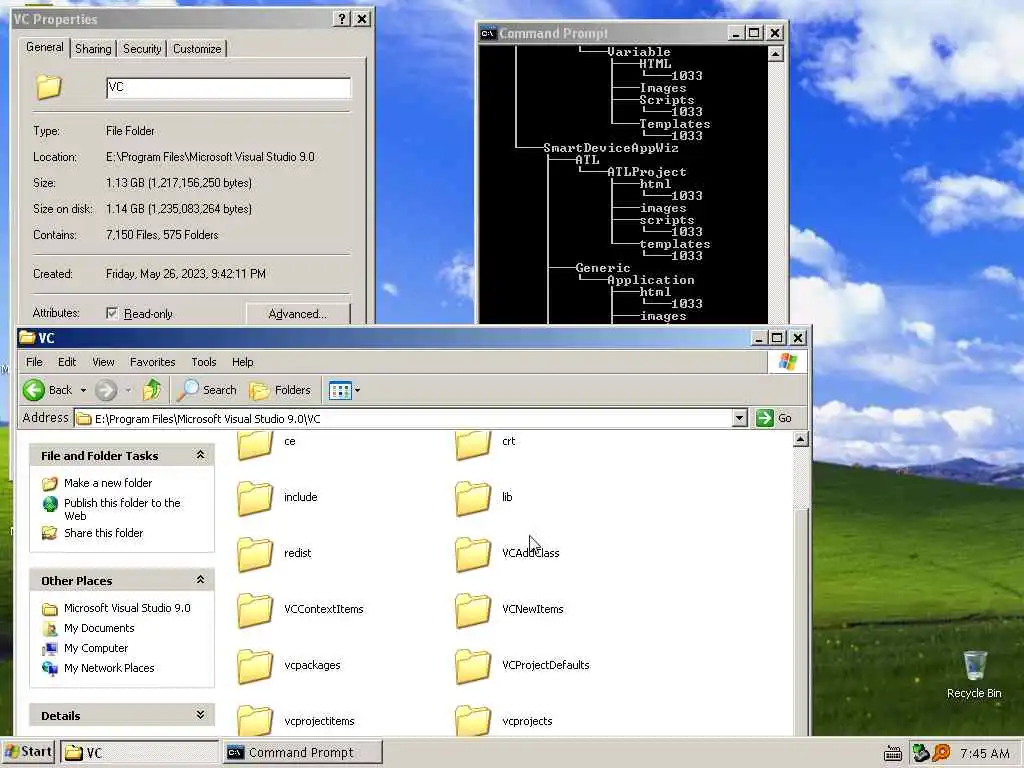This screenshot has width=1024, height=768.
Task: Click the VC window scrollbar up arrow
Action: click(x=801, y=440)
